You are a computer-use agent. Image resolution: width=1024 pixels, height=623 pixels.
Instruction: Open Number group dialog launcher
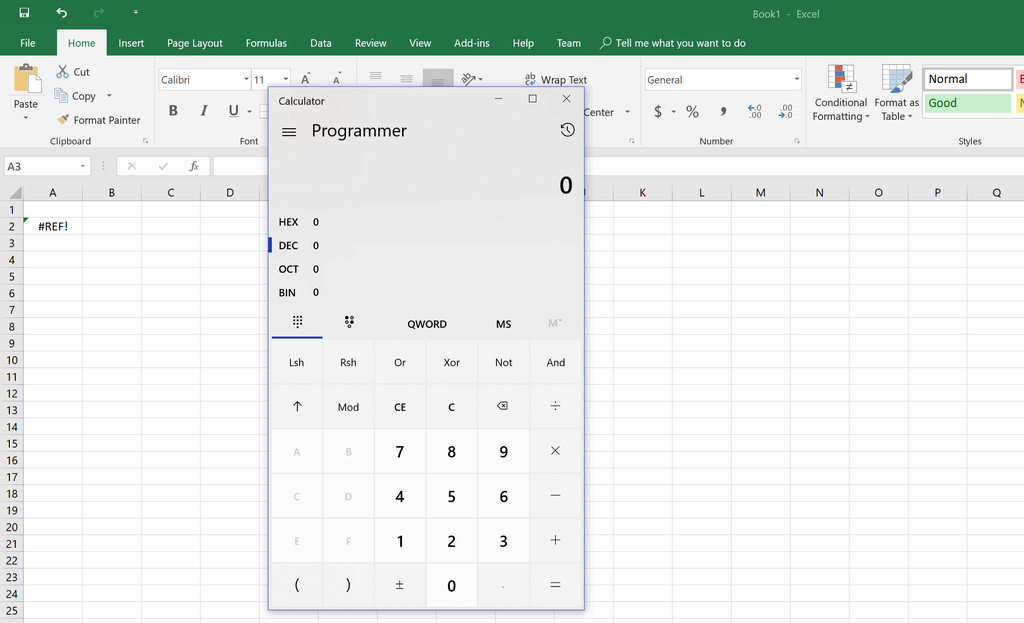[797, 141]
